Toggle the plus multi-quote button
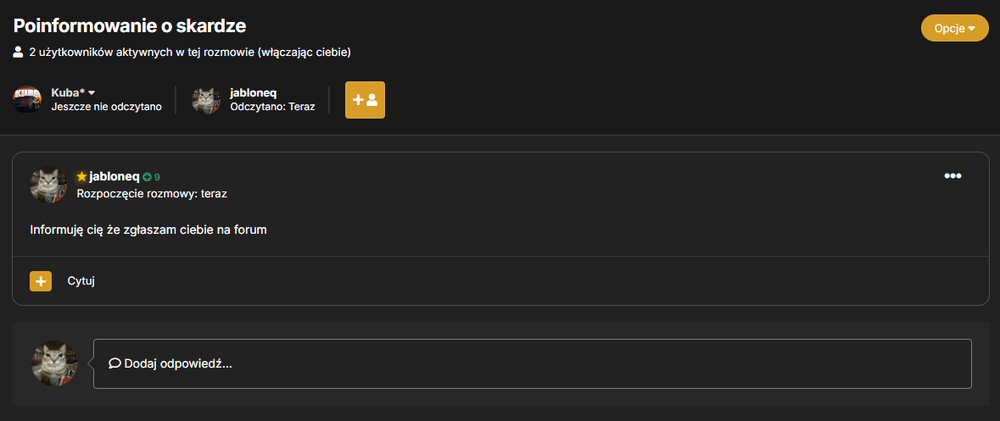 pyautogui.click(x=41, y=281)
